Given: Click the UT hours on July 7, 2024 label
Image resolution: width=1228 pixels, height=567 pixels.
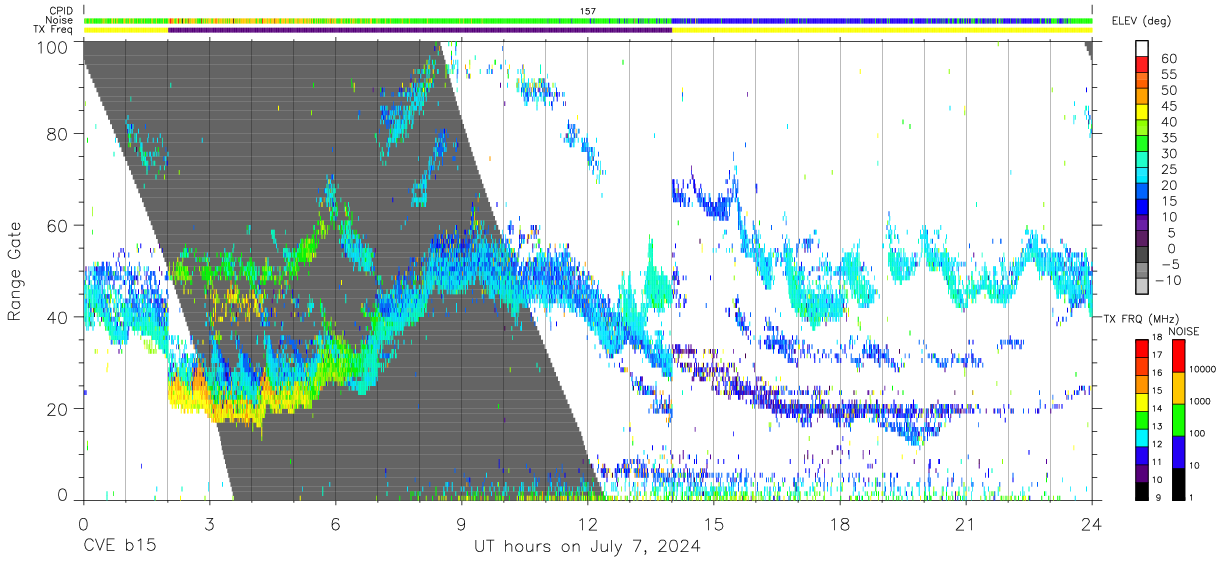Looking at the screenshot, I should (x=587, y=547).
